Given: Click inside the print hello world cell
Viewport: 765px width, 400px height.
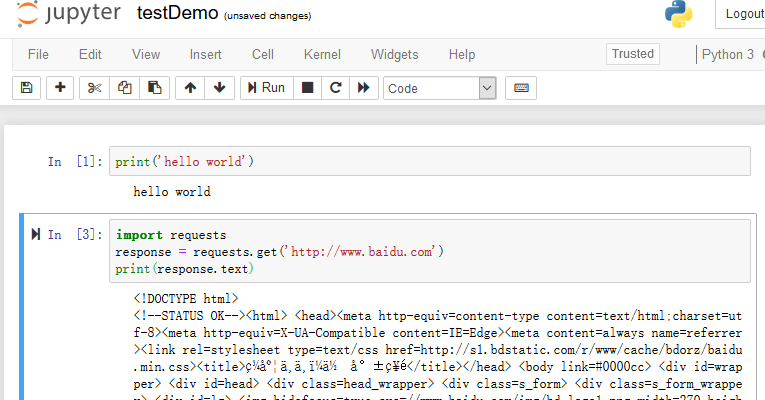Looking at the screenshot, I should pyautogui.click(x=429, y=161).
